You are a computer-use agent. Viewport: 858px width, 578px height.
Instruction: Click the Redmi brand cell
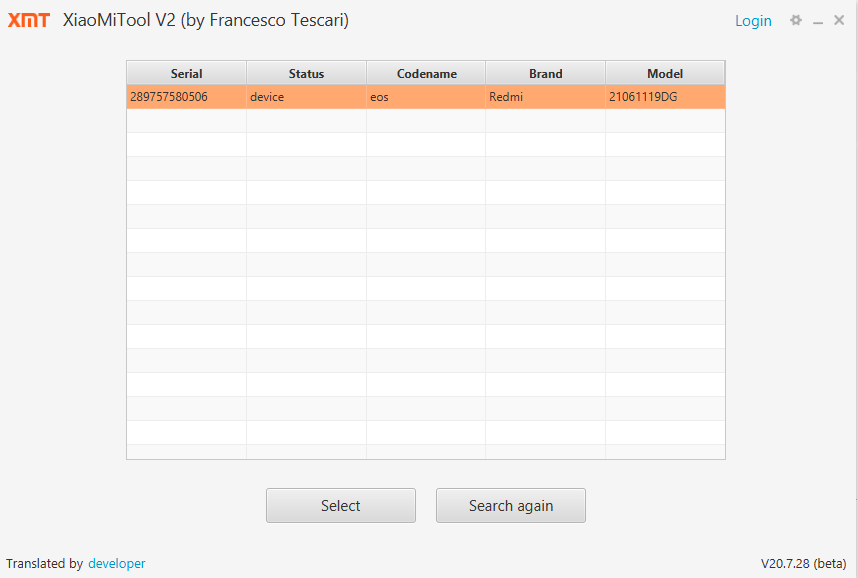tap(506, 97)
